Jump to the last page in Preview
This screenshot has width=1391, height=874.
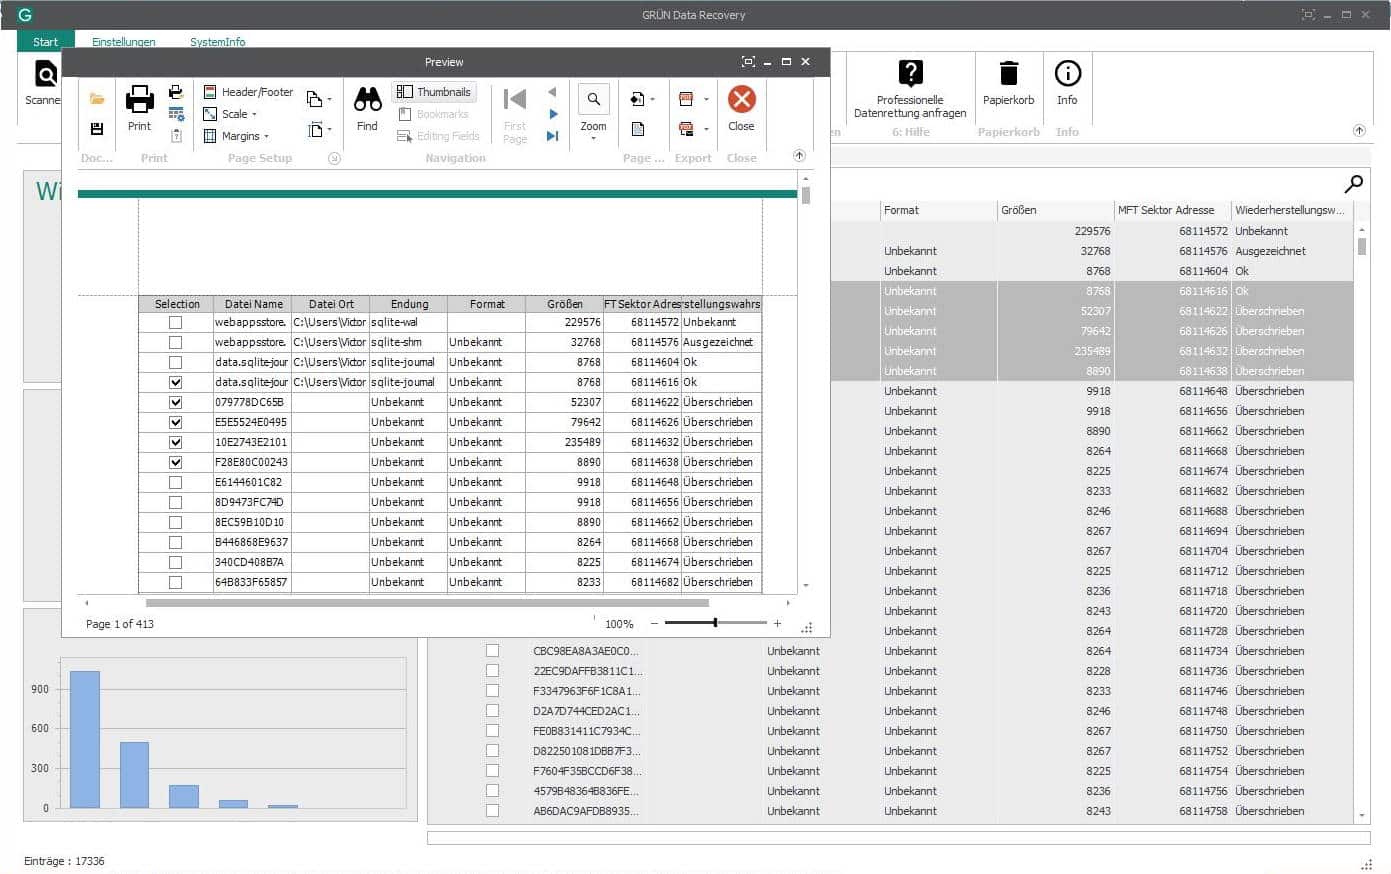pyautogui.click(x=552, y=136)
